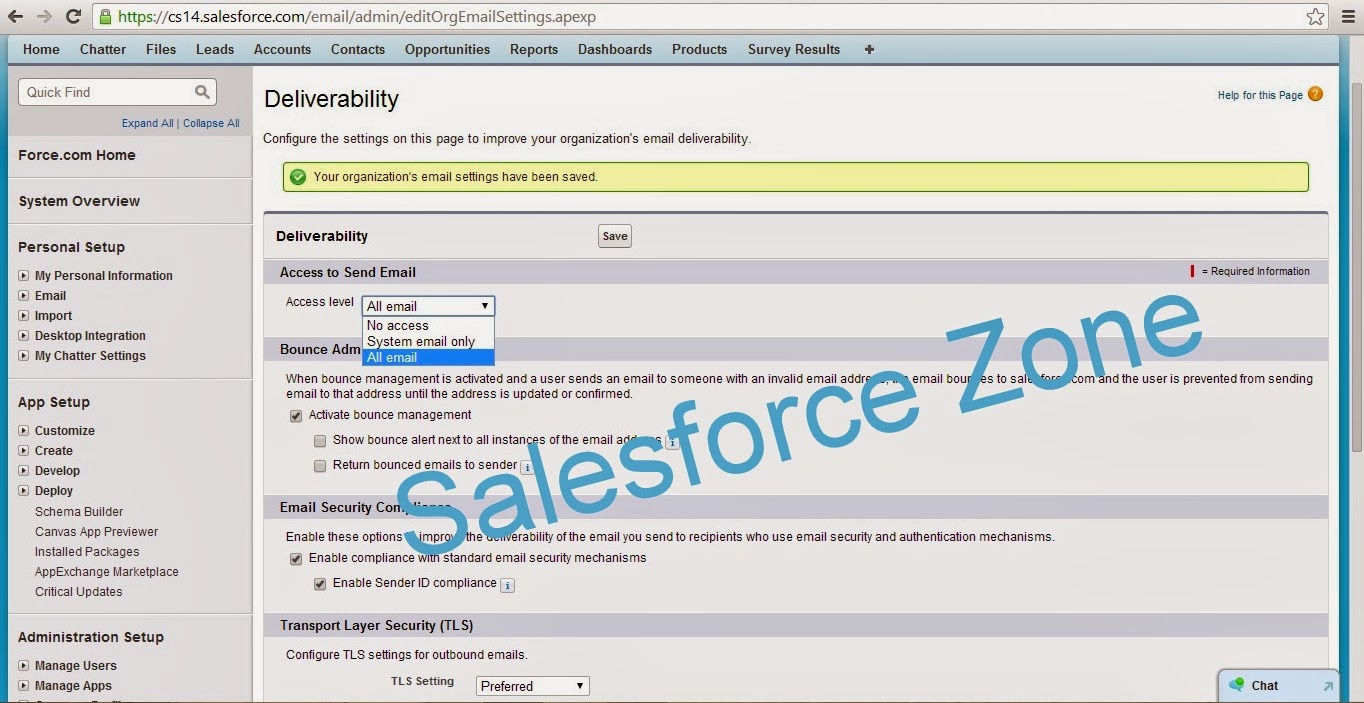Image resolution: width=1364 pixels, height=703 pixels.
Task: Open the Home tab
Action: [x=41, y=49]
